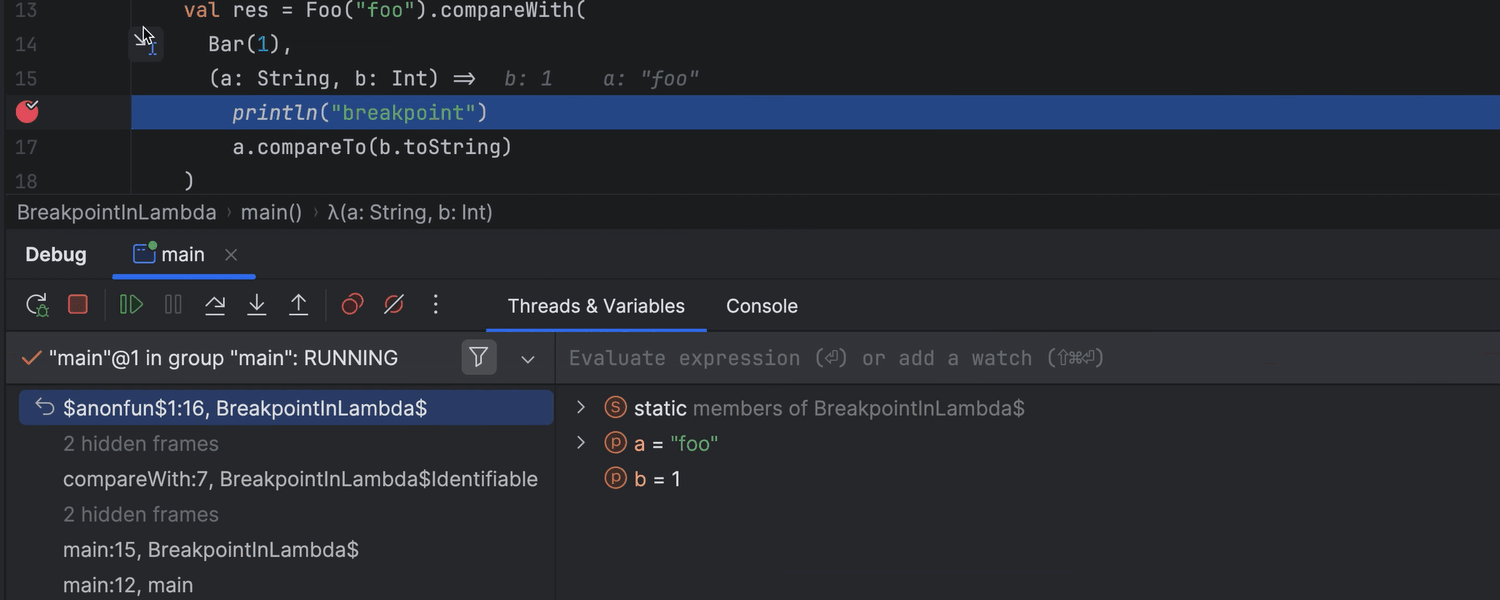Image resolution: width=1500 pixels, height=600 pixels.
Task: Expand static members of BreakpointInLambda$
Action: 580,408
